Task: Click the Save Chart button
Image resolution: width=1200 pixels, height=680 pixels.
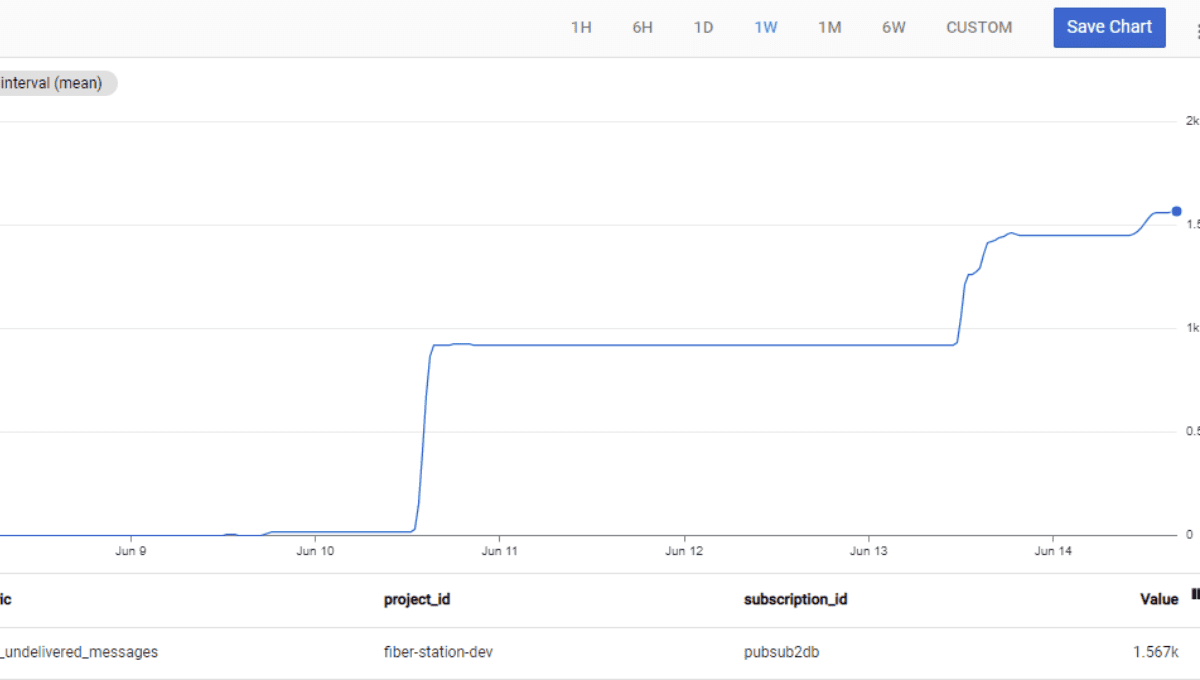Action: (x=1109, y=27)
